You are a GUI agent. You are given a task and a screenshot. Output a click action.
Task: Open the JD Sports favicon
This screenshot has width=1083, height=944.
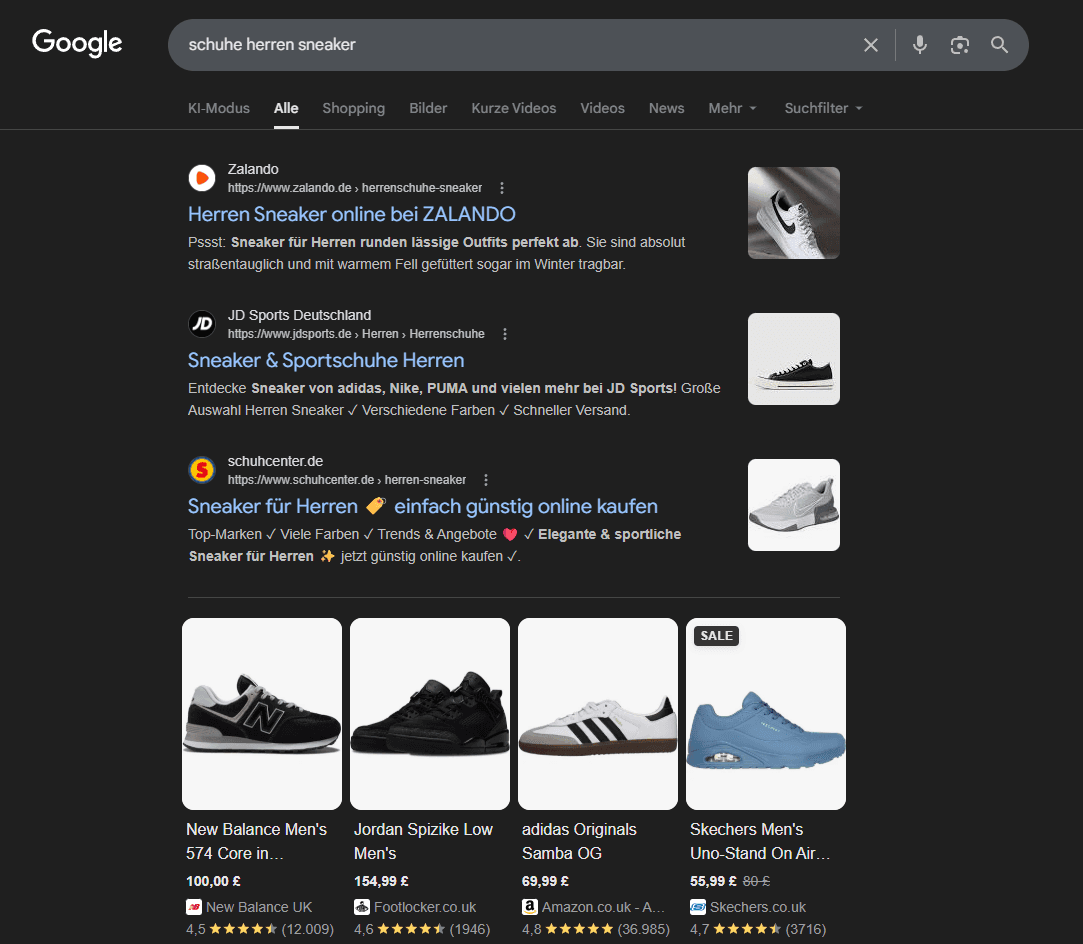(202, 324)
